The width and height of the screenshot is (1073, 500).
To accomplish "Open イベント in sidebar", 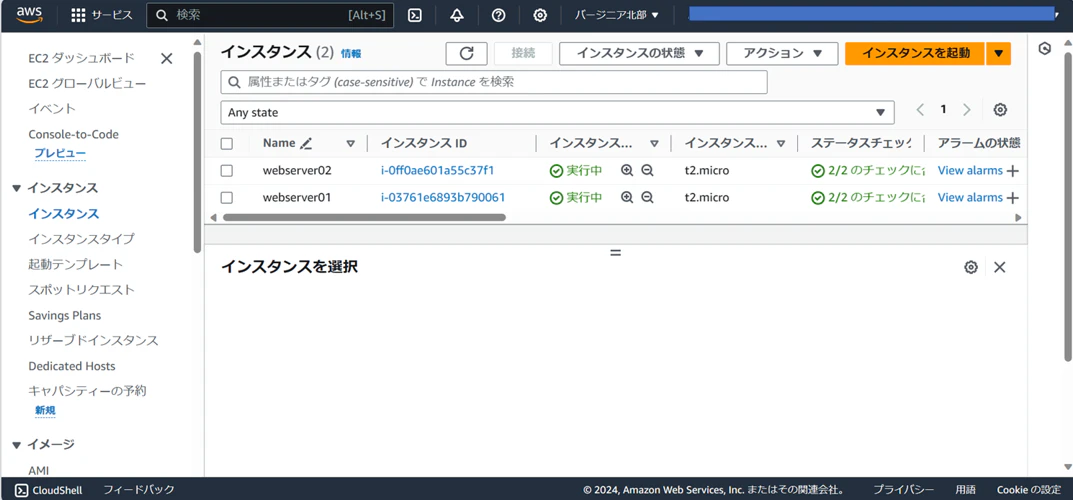I will pos(52,109).
